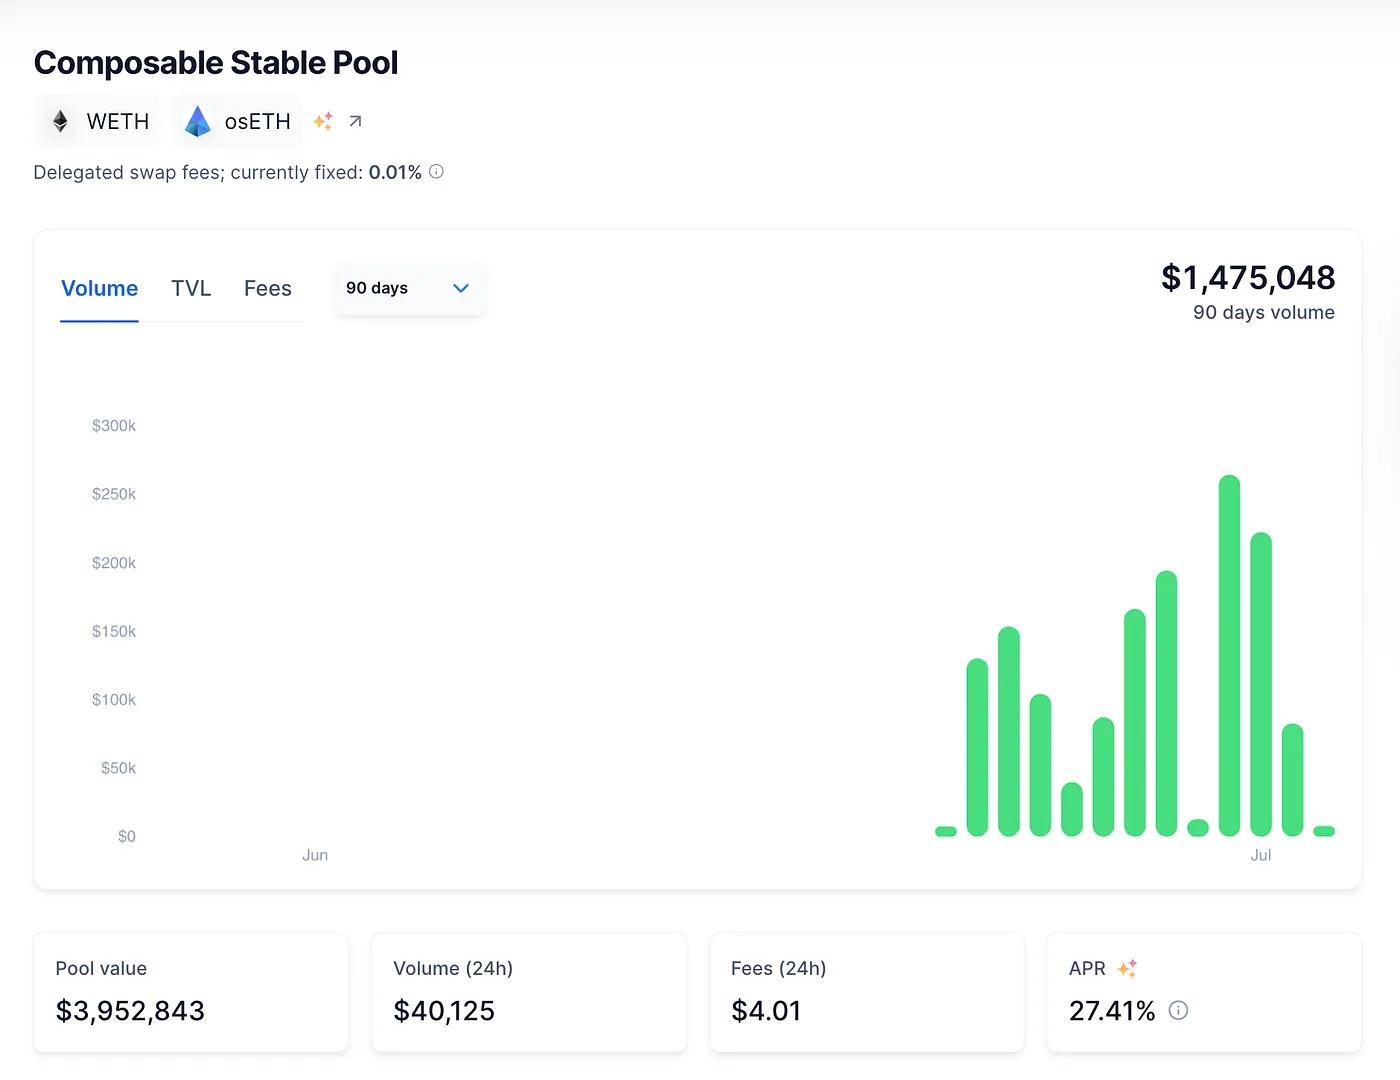The height and width of the screenshot is (1080, 1400).
Task: Click the osETH blue pyramid token icon
Action: pyautogui.click(x=198, y=122)
